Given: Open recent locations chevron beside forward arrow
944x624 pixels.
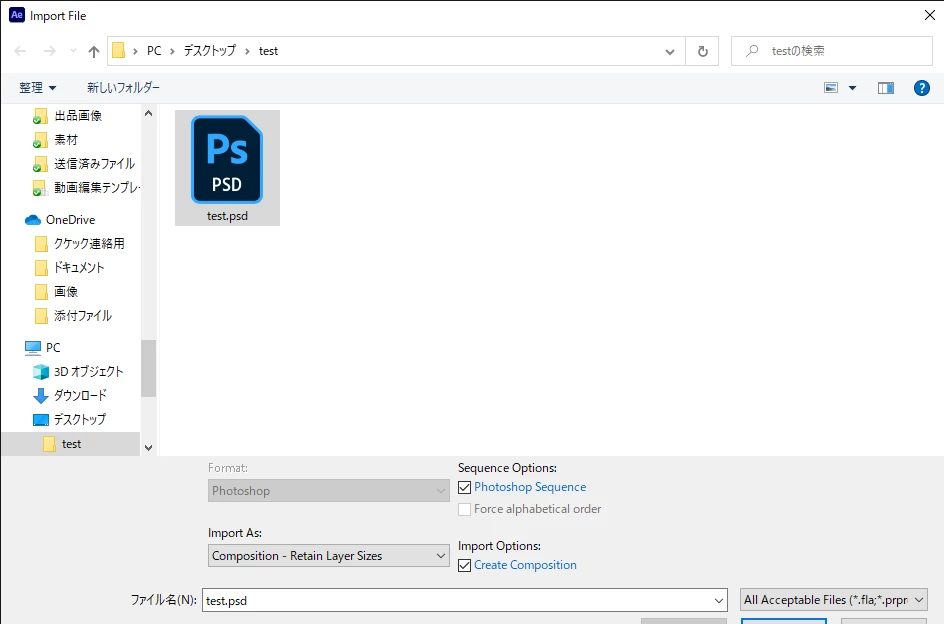Looking at the screenshot, I should [x=73, y=51].
